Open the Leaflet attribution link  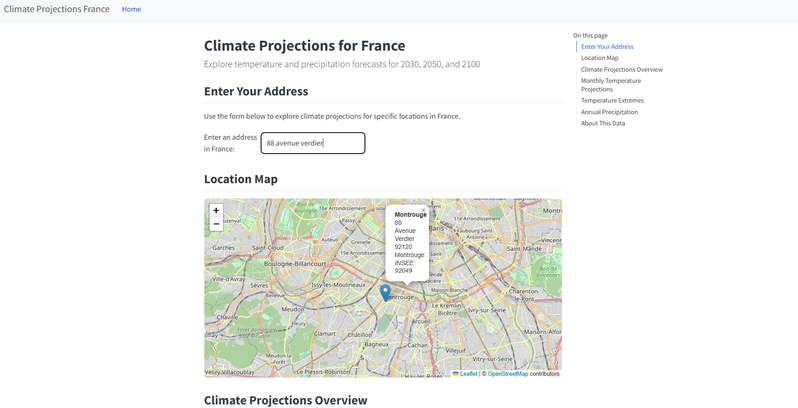click(x=468, y=373)
